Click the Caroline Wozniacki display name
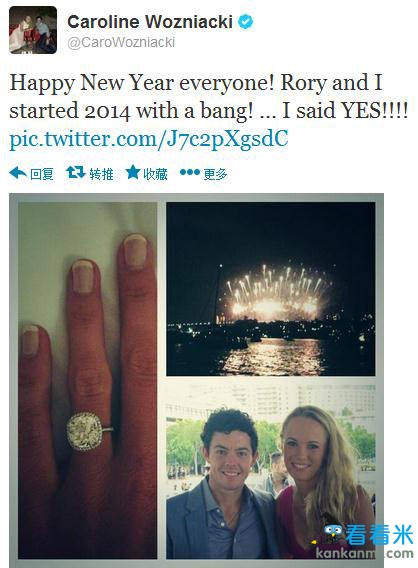418x568 pixels. click(x=150, y=21)
